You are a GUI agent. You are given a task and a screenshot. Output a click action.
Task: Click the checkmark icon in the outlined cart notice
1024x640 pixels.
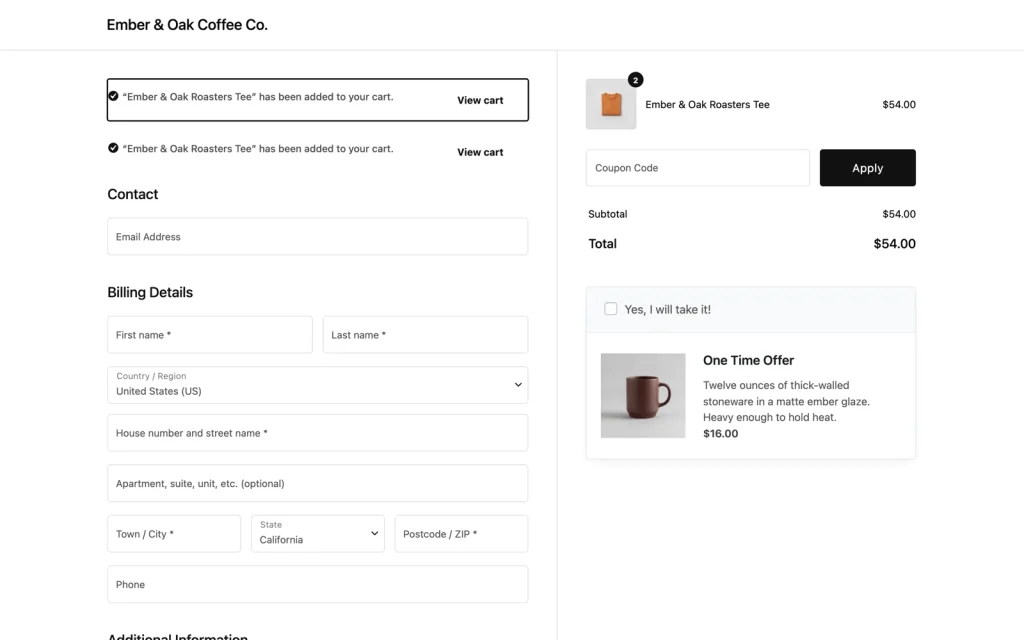click(113, 96)
